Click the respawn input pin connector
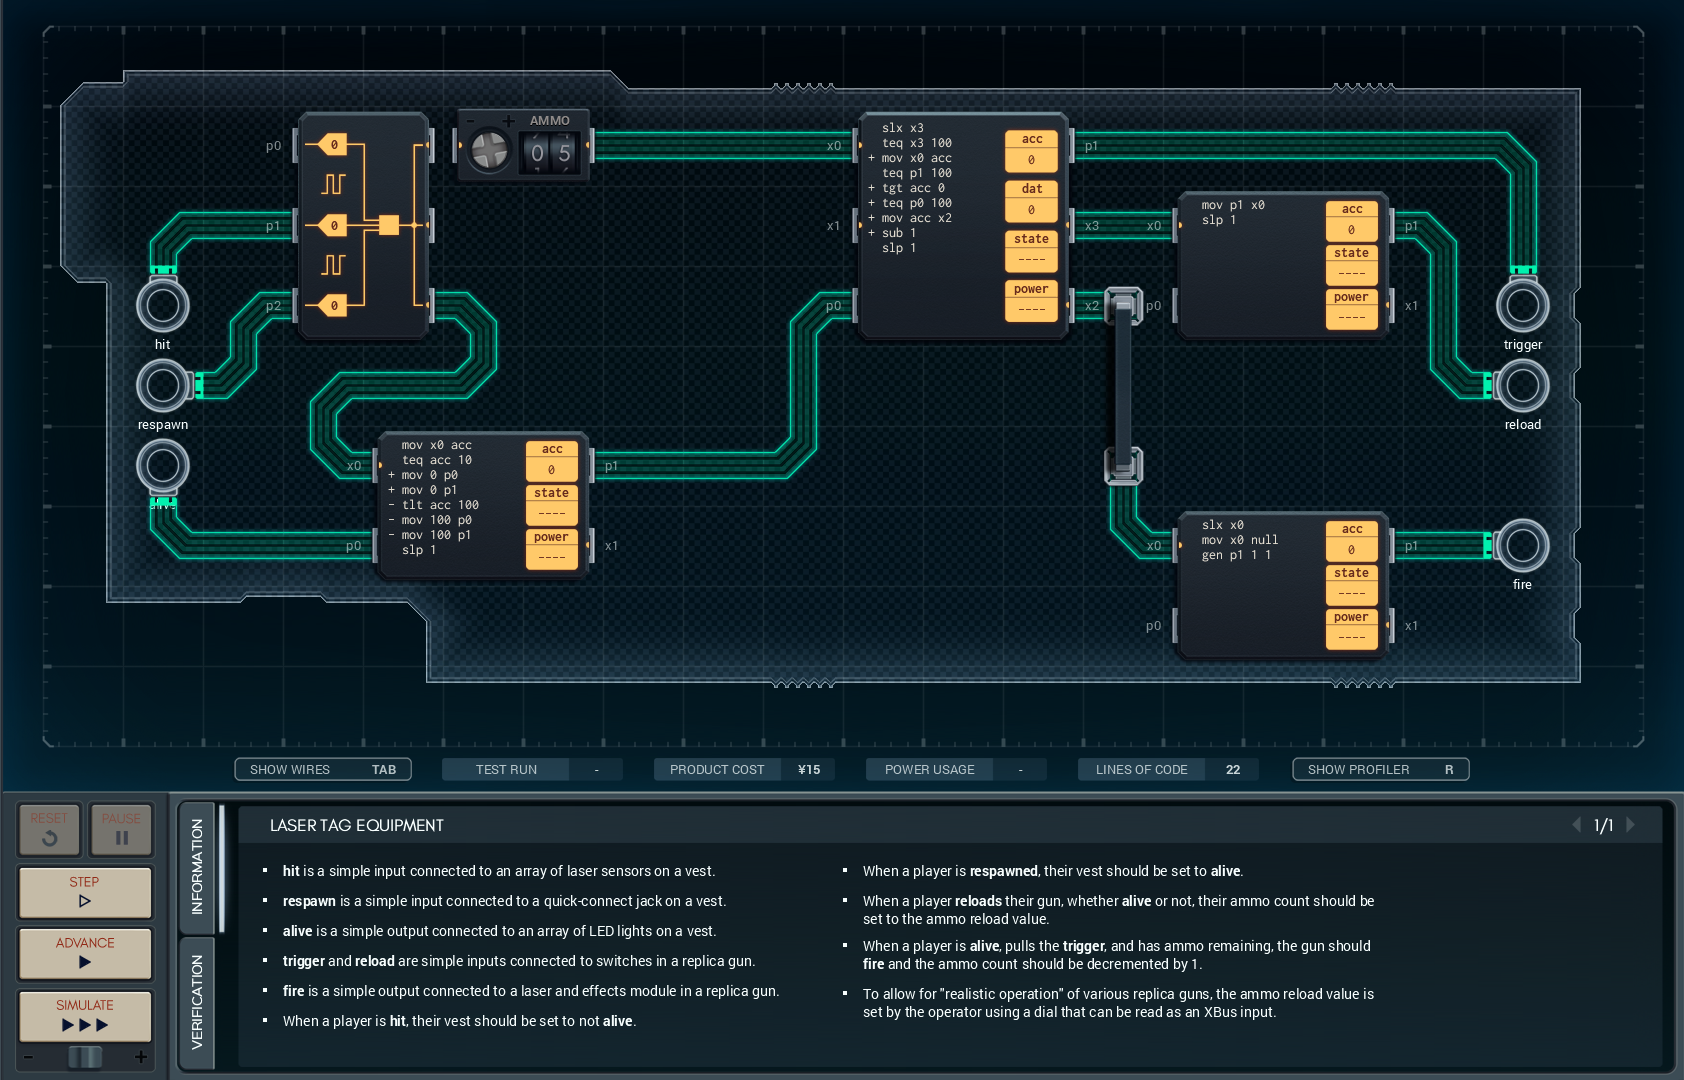 tap(162, 386)
